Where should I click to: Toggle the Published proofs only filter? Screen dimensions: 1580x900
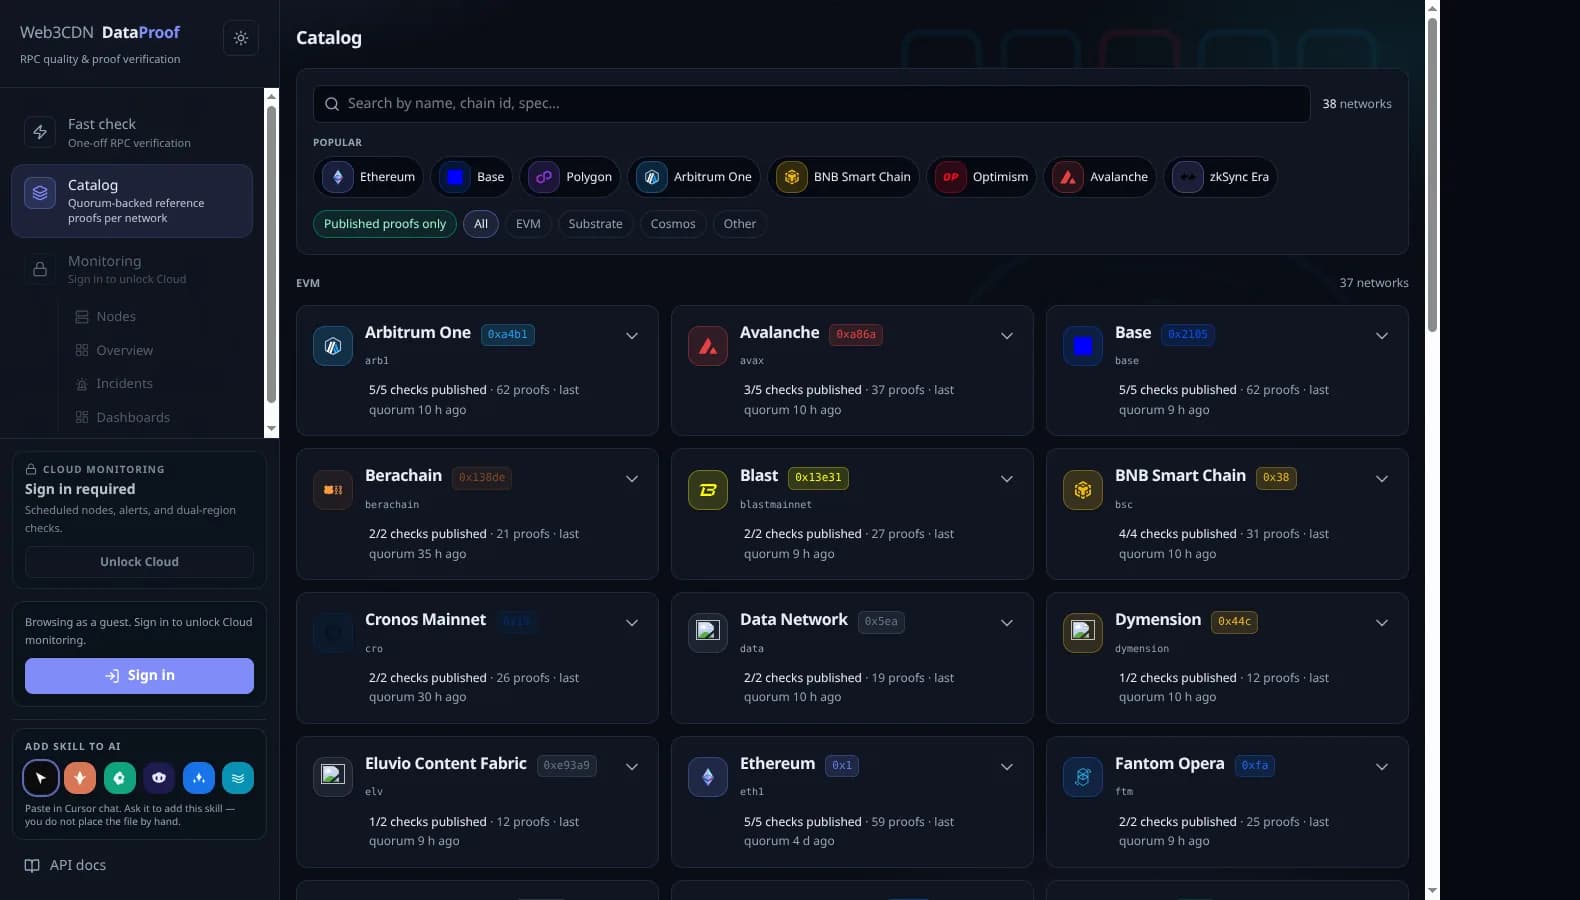(x=385, y=224)
